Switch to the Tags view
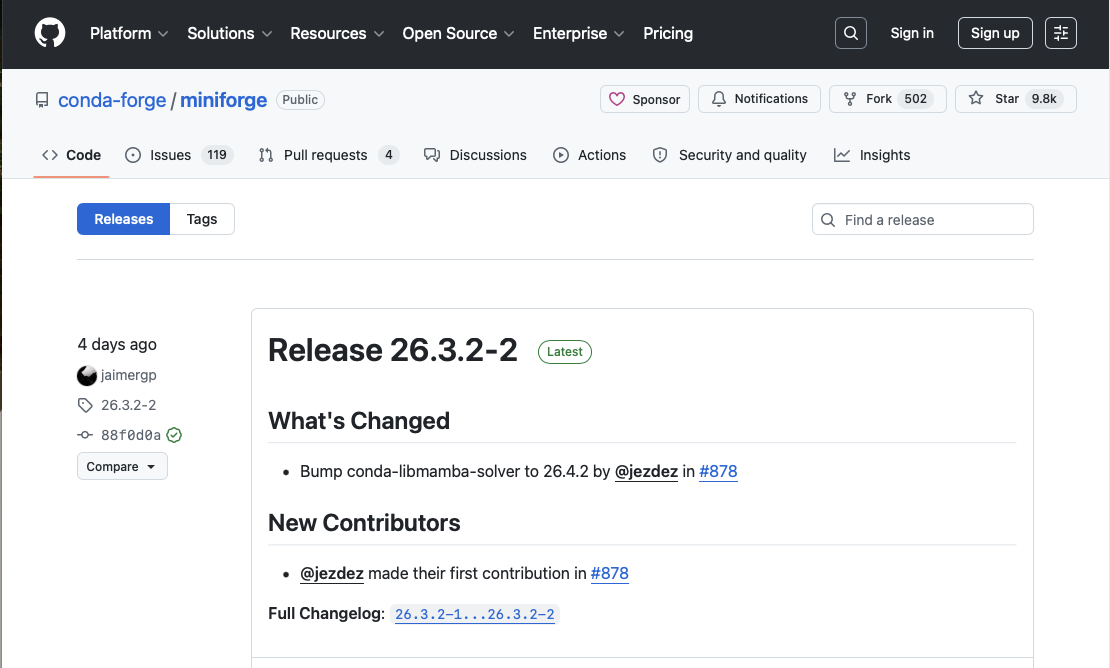 [x=202, y=219]
